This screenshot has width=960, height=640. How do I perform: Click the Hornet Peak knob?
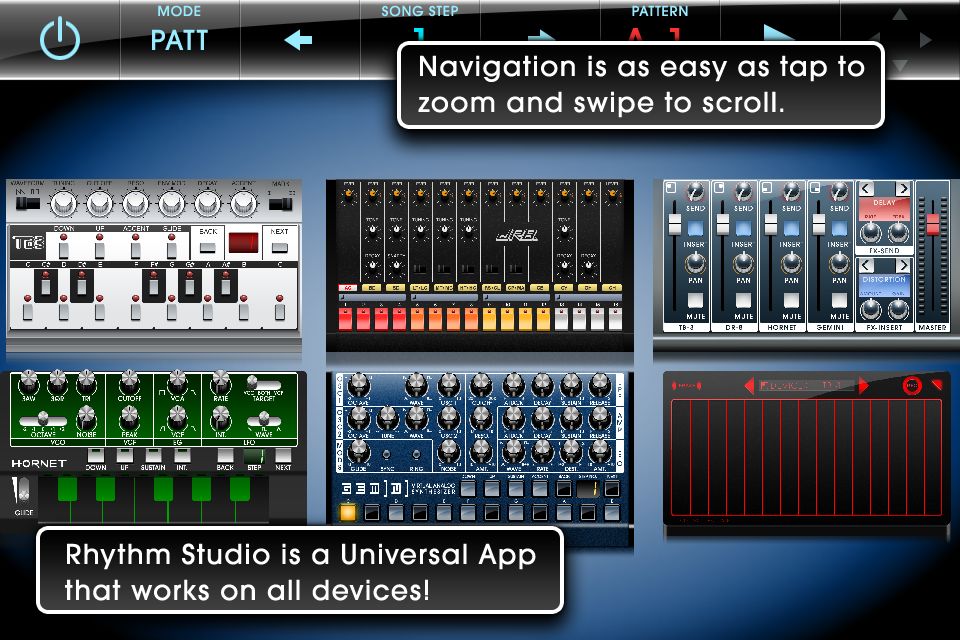coord(129,419)
